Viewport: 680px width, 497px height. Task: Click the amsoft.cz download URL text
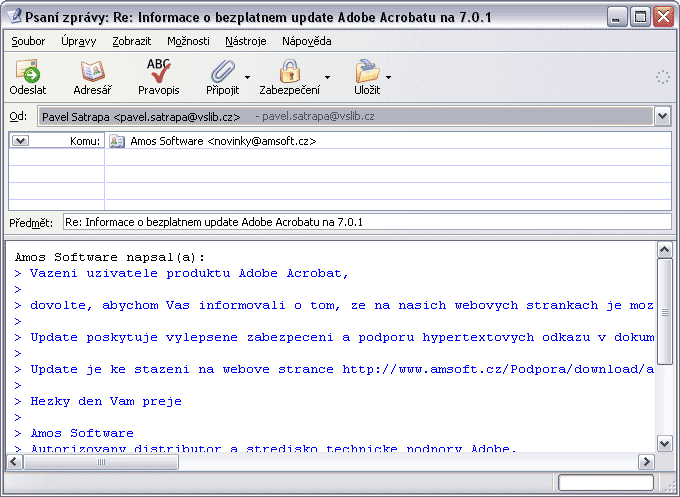[498, 369]
